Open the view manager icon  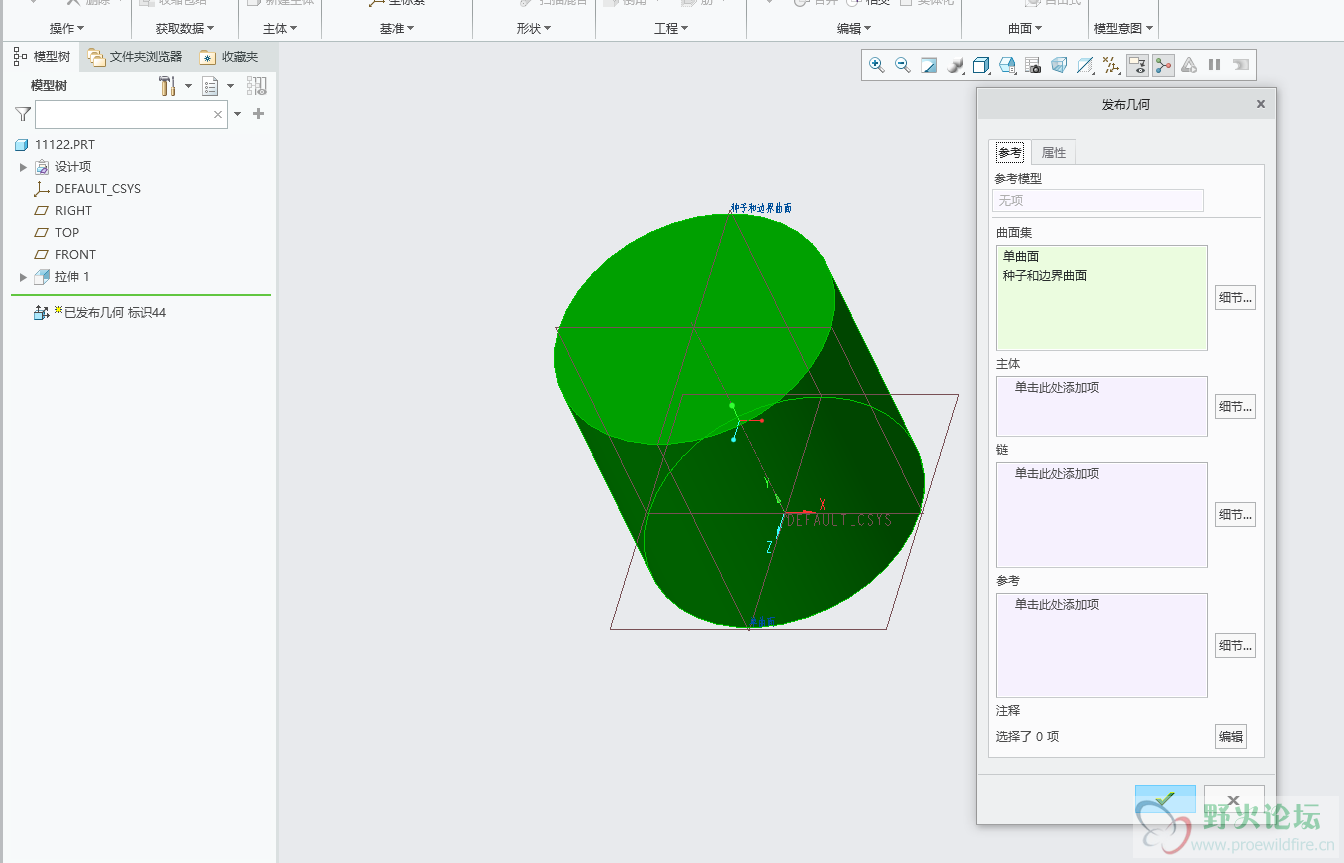(x=1007, y=65)
